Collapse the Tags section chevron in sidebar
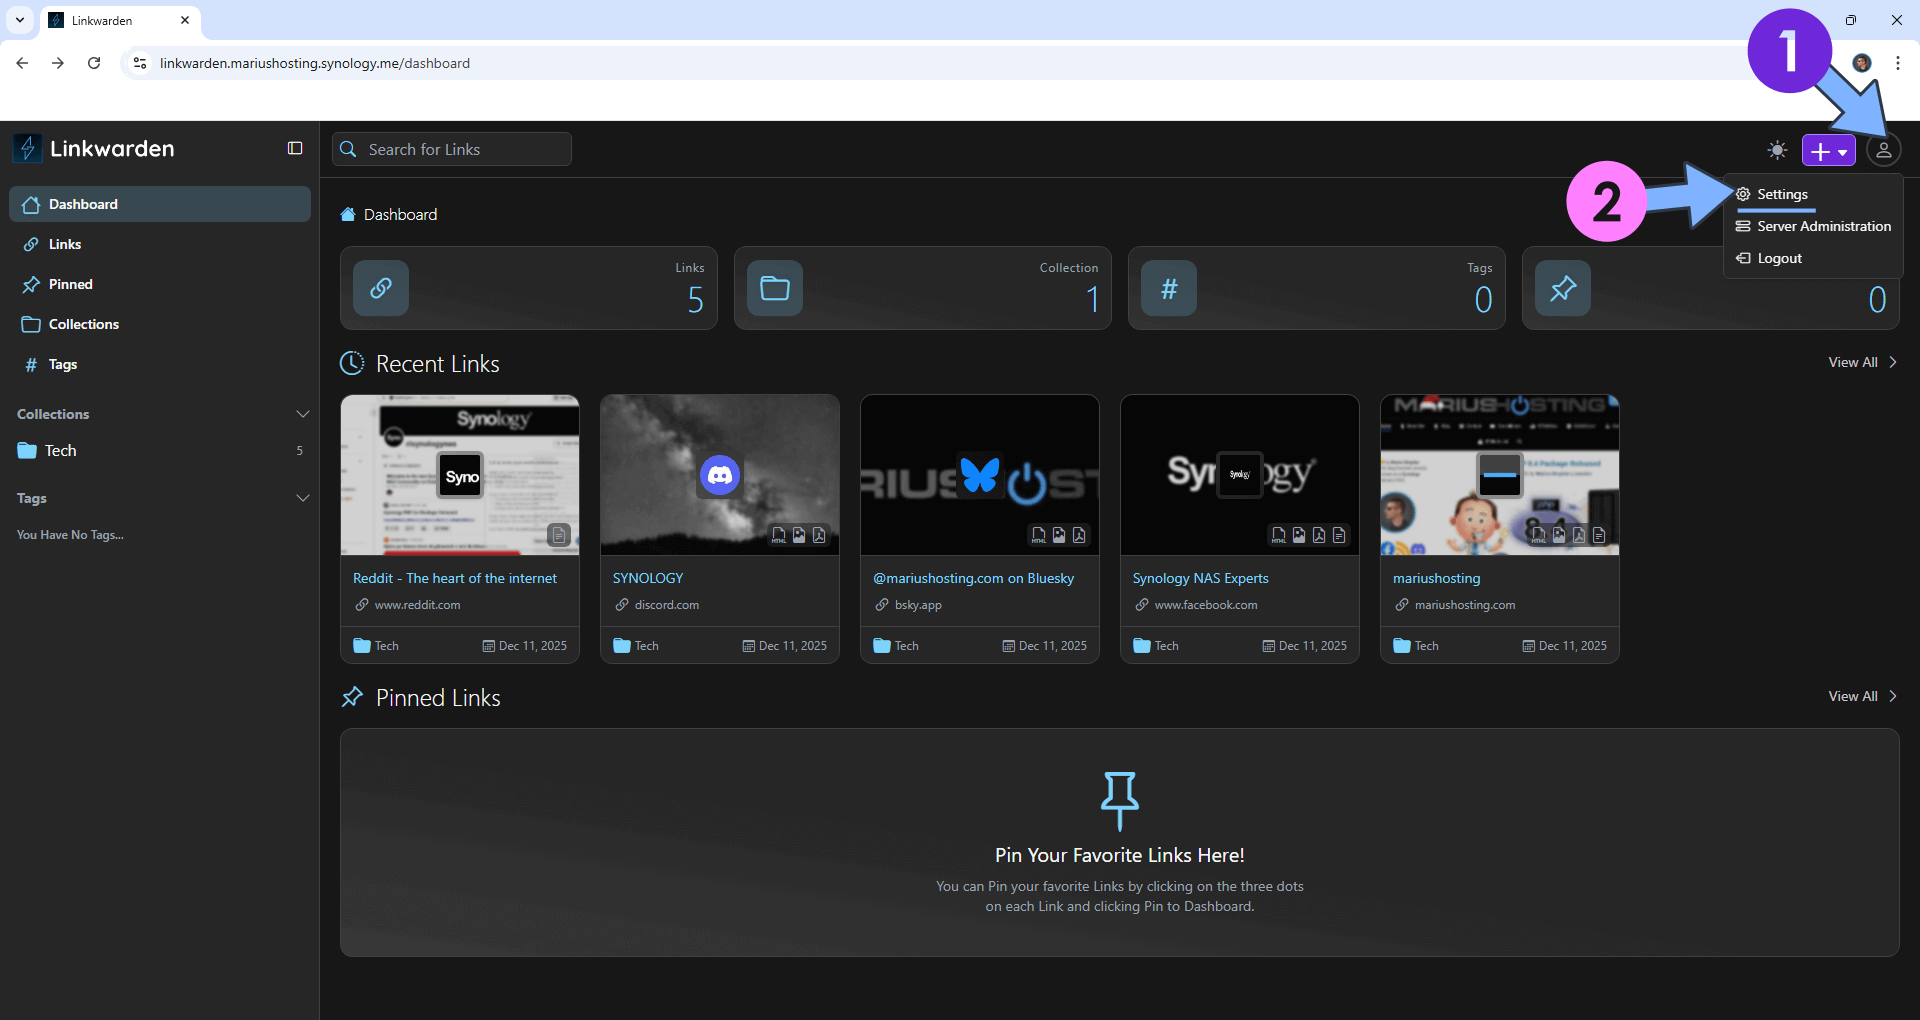The image size is (1920, 1020). (x=302, y=498)
